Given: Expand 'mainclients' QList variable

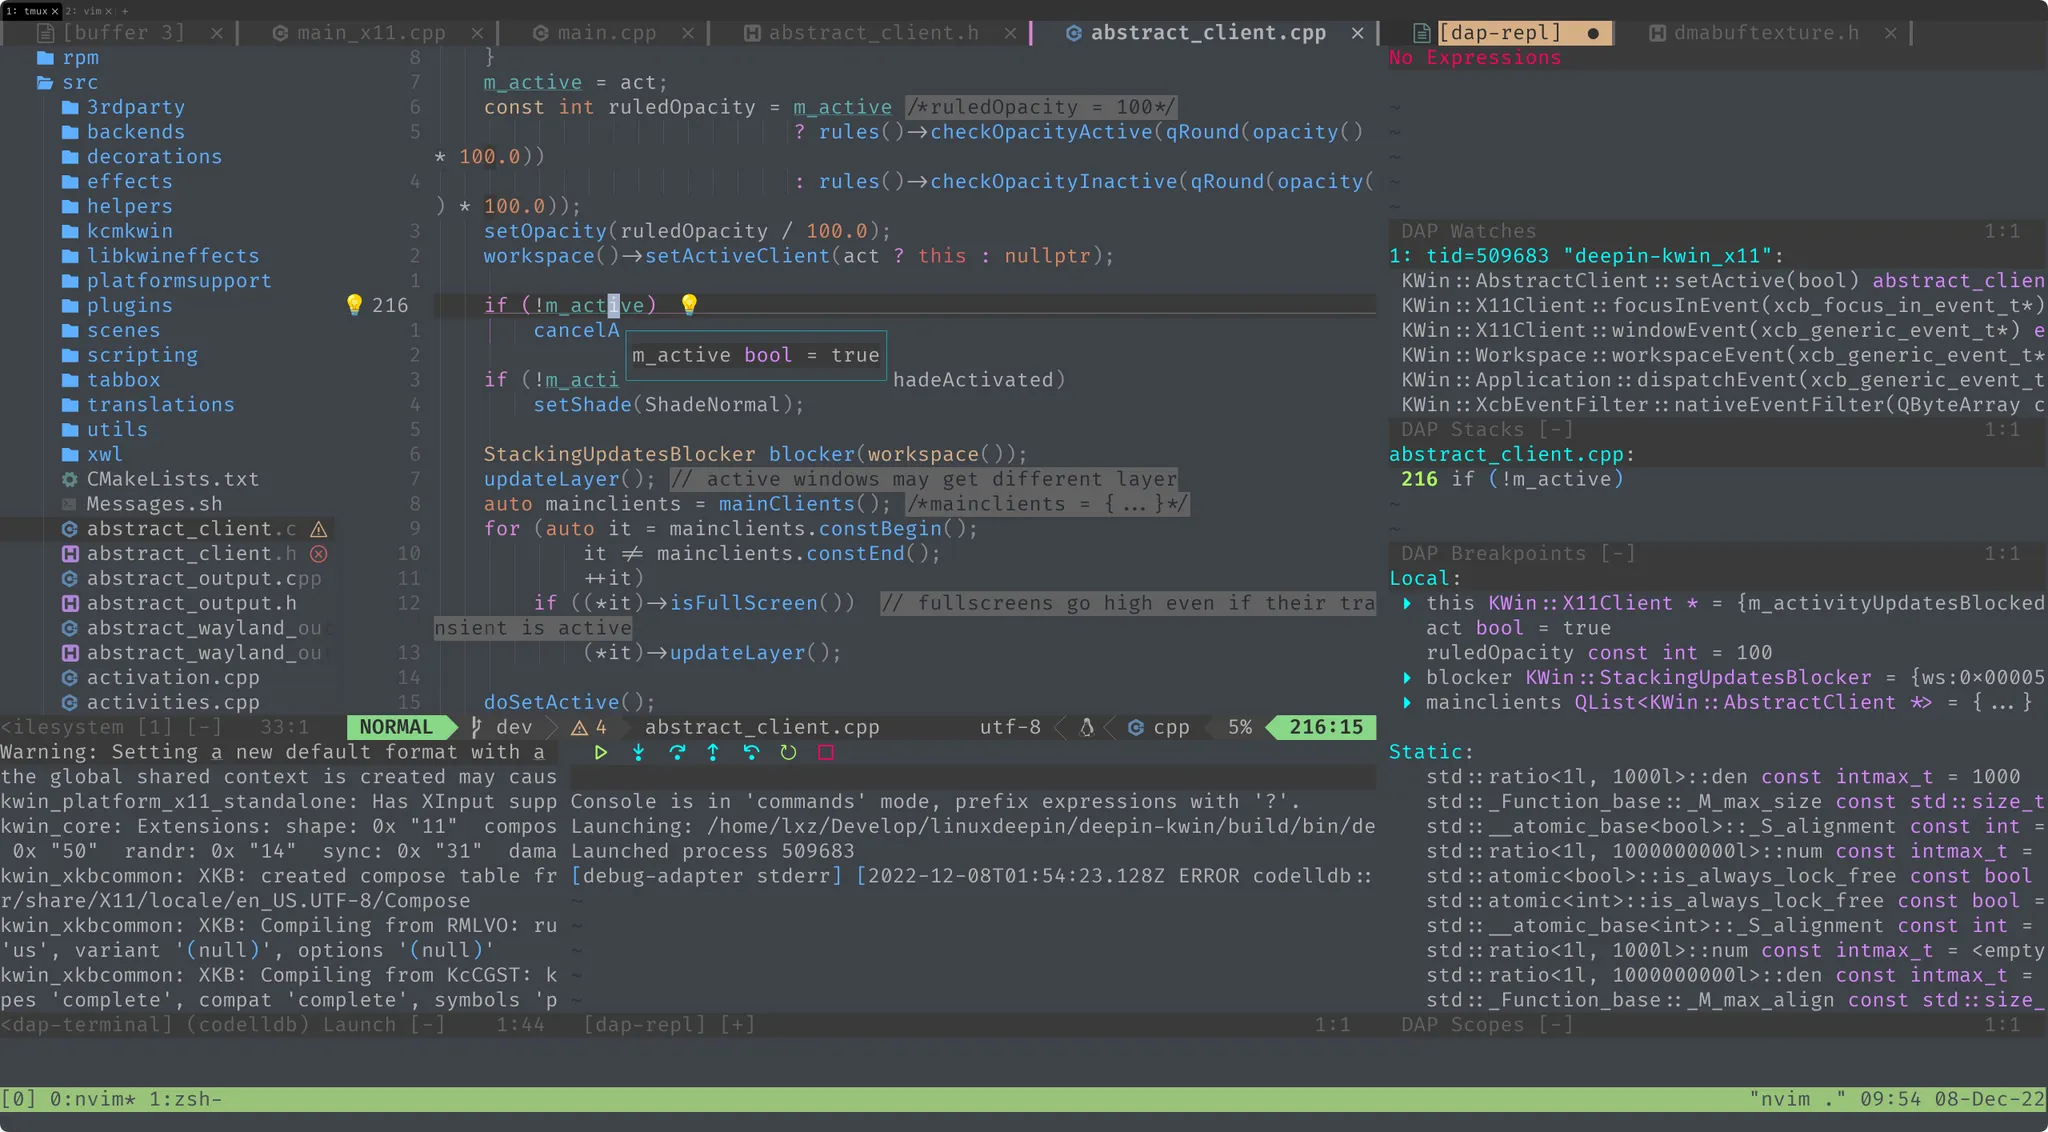Looking at the screenshot, I should (1407, 702).
